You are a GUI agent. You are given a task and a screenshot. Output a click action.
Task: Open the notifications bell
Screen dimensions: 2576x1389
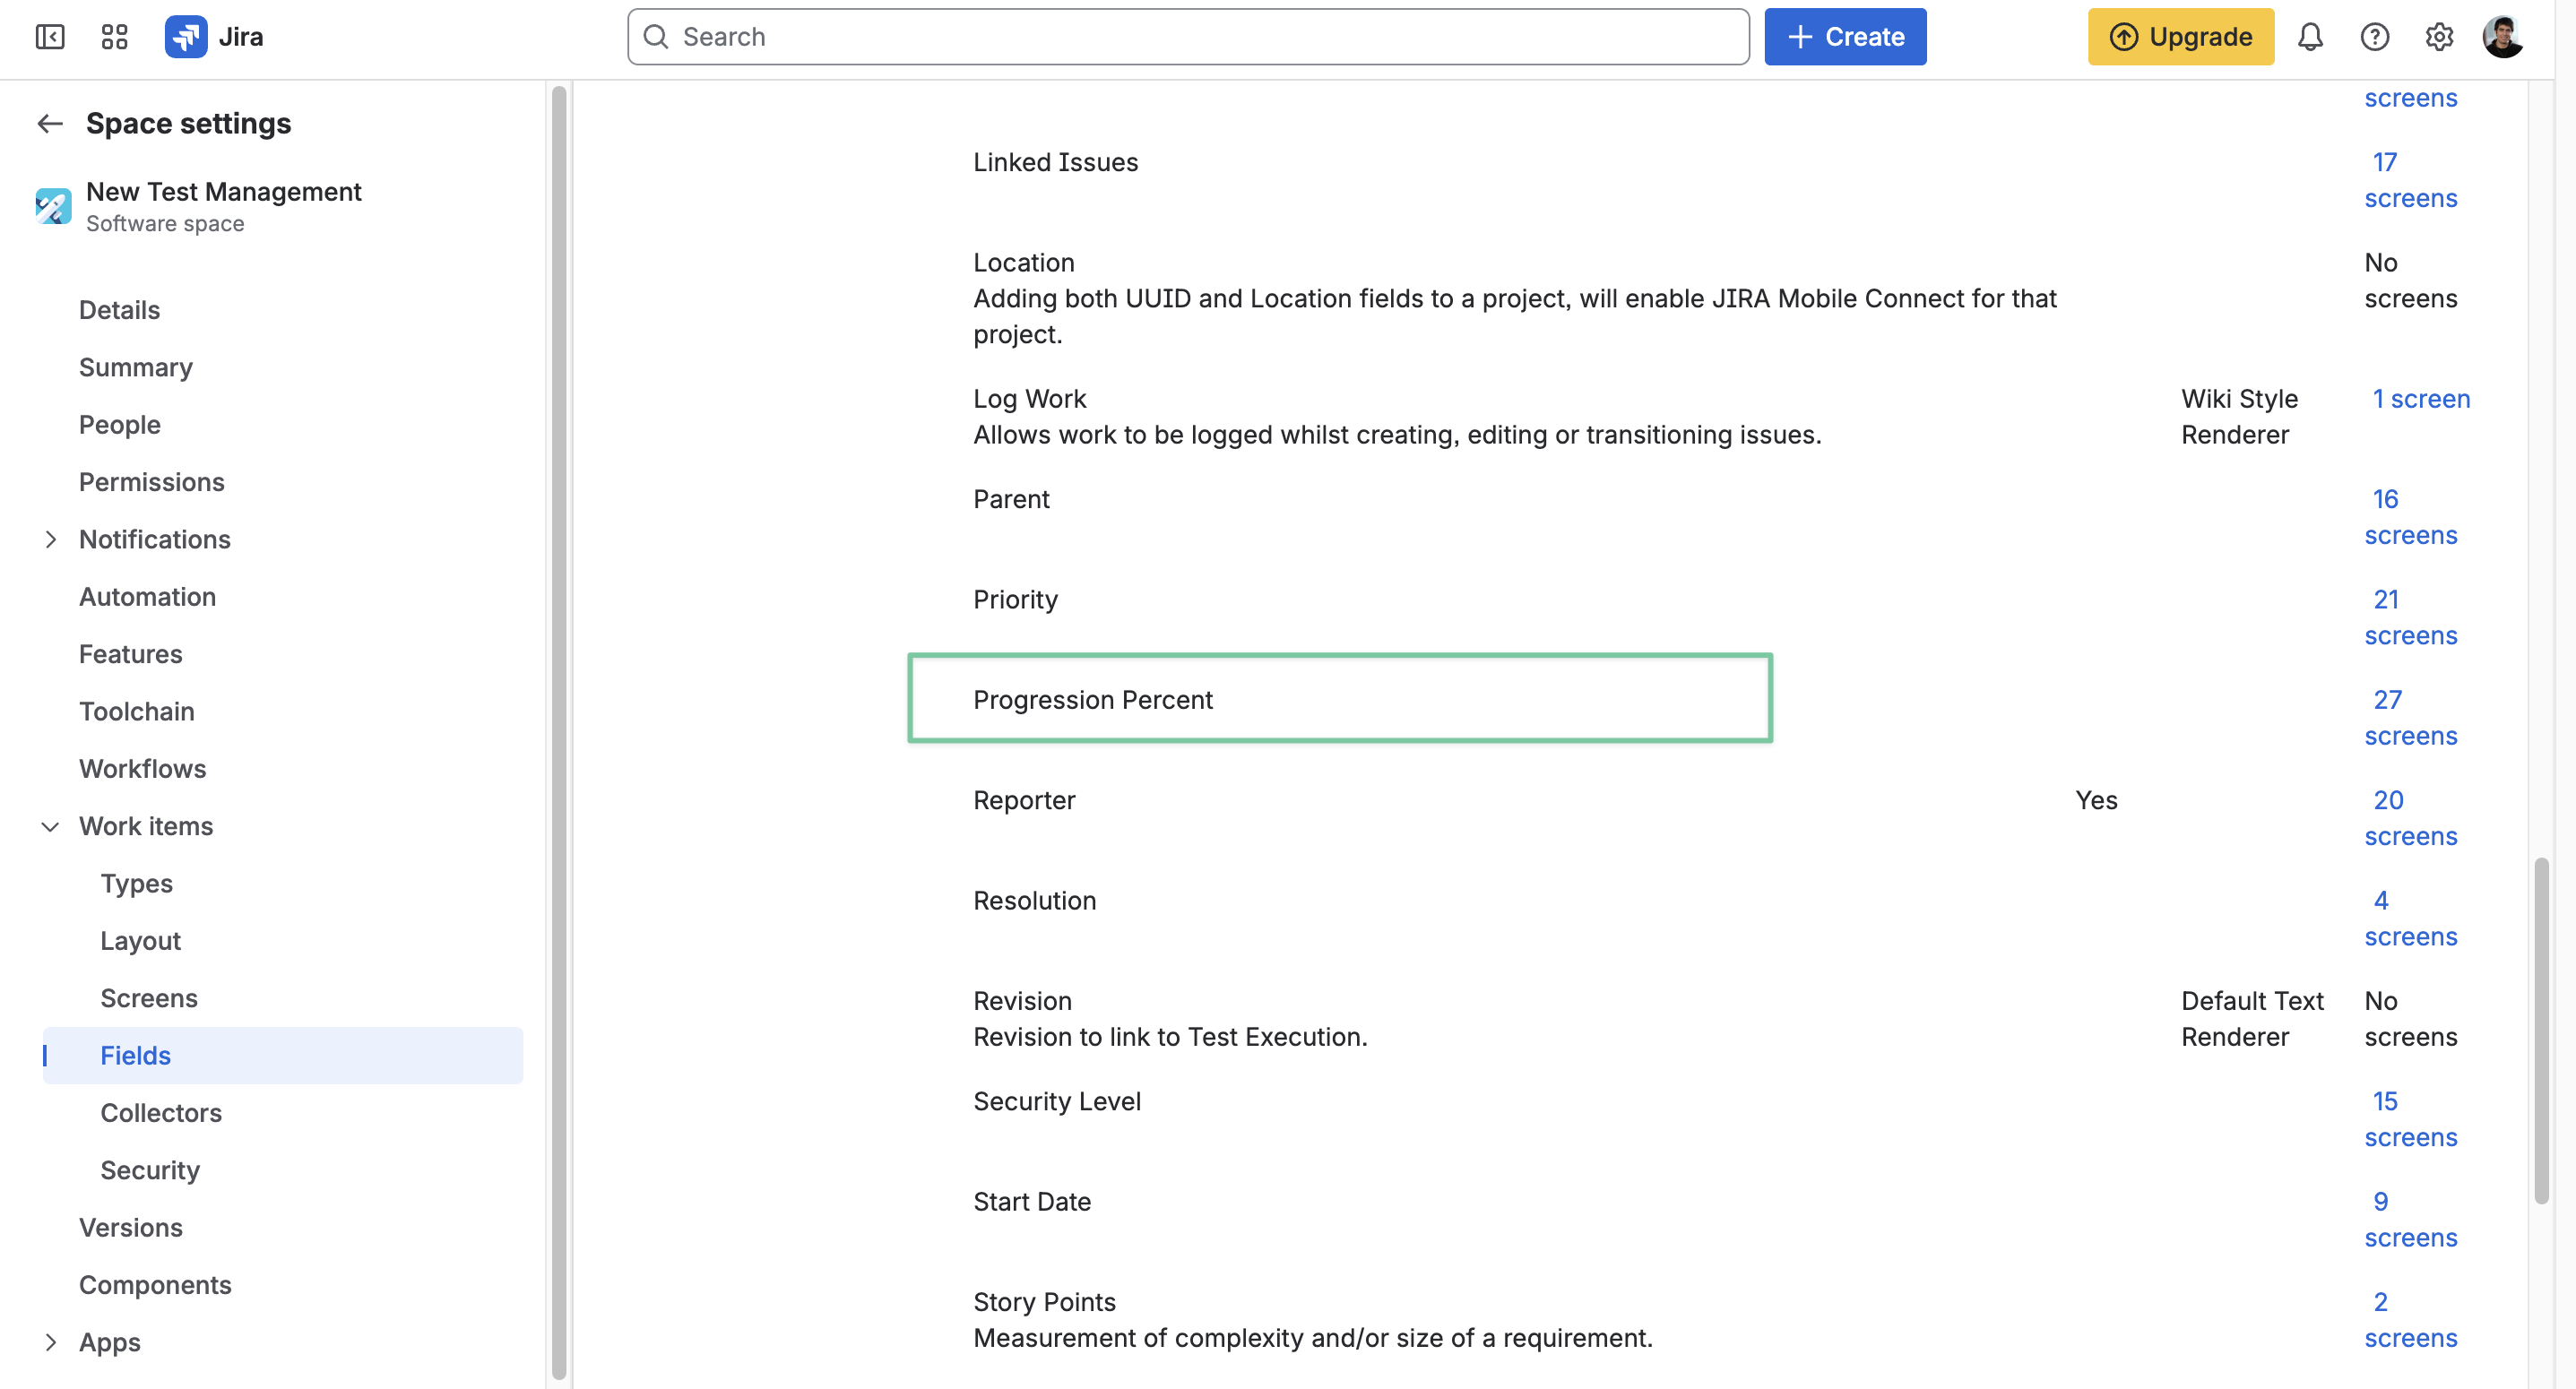tap(2310, 37)
